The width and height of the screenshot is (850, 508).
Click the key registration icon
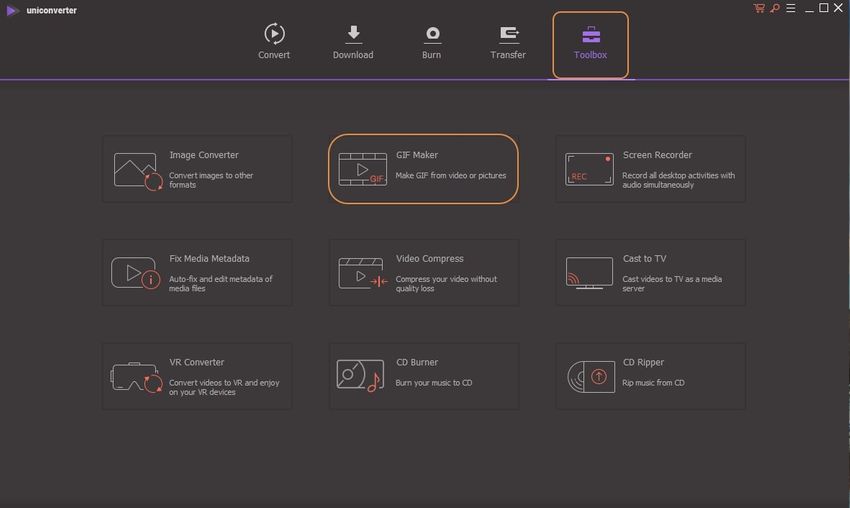[775, 8]
